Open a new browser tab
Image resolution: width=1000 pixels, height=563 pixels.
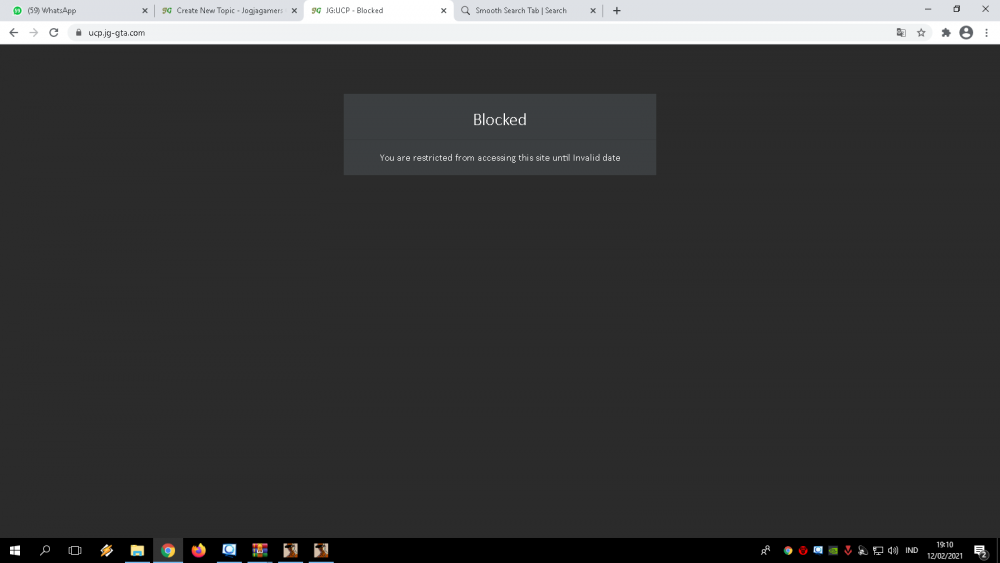tap(617, 11)
